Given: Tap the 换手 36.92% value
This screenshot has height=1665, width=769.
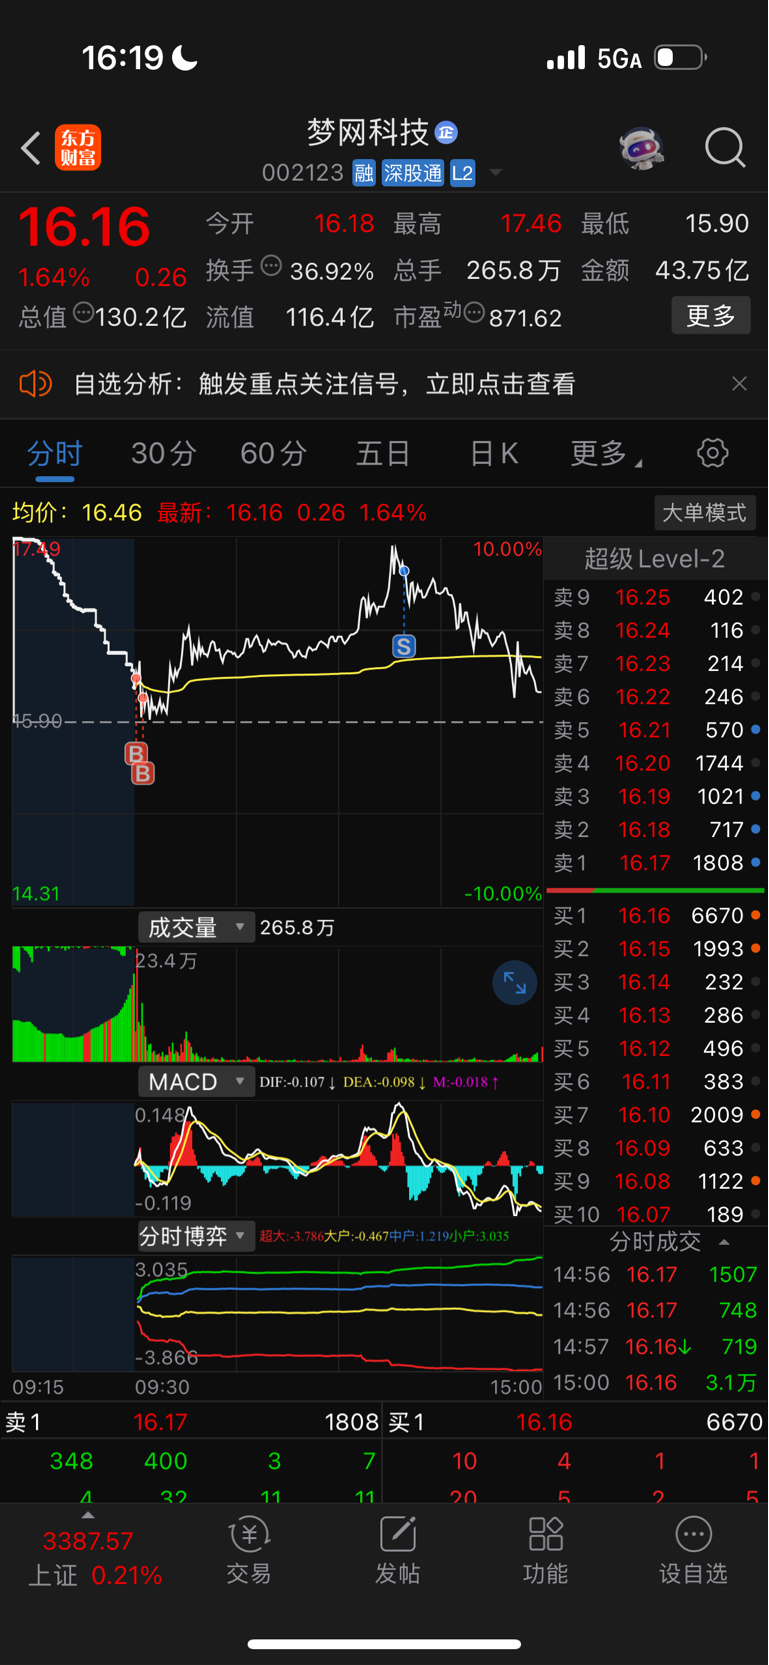Looking at the screenshot, I should click(x=332, y=271).
